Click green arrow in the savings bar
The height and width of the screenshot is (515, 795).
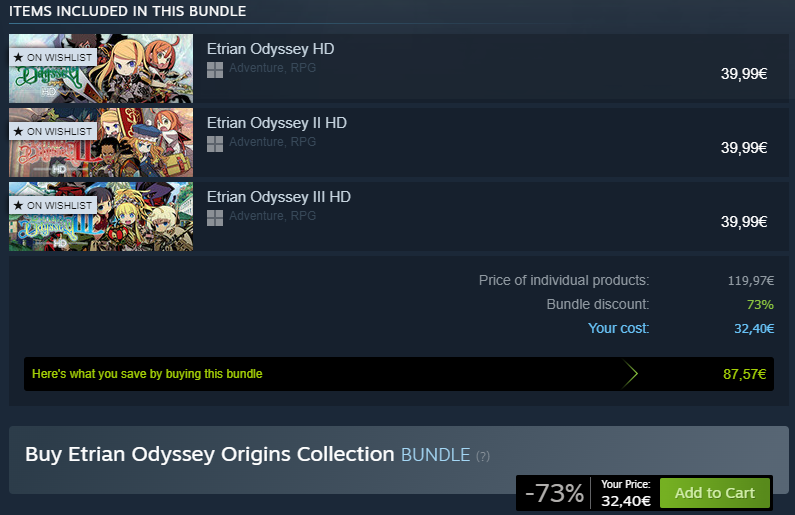(x=630, y=374)
